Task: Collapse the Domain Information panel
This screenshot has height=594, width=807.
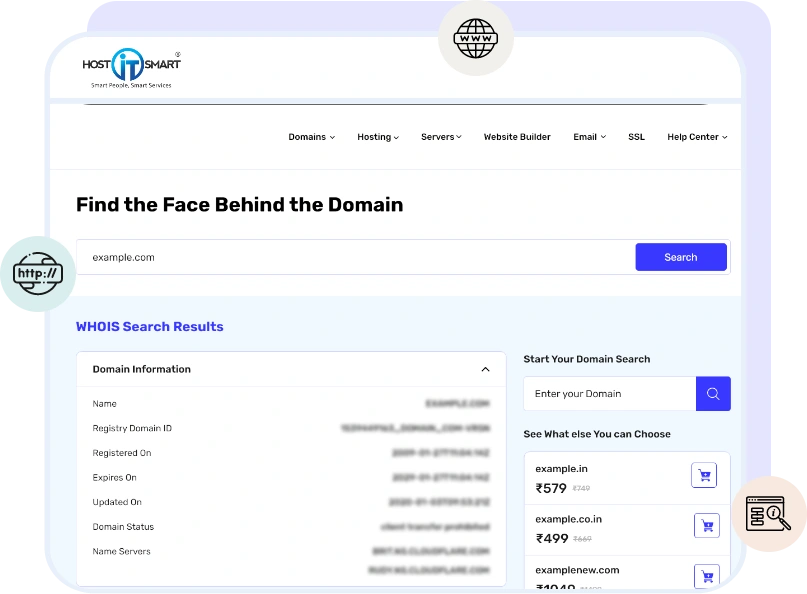Action: [485, 369]
